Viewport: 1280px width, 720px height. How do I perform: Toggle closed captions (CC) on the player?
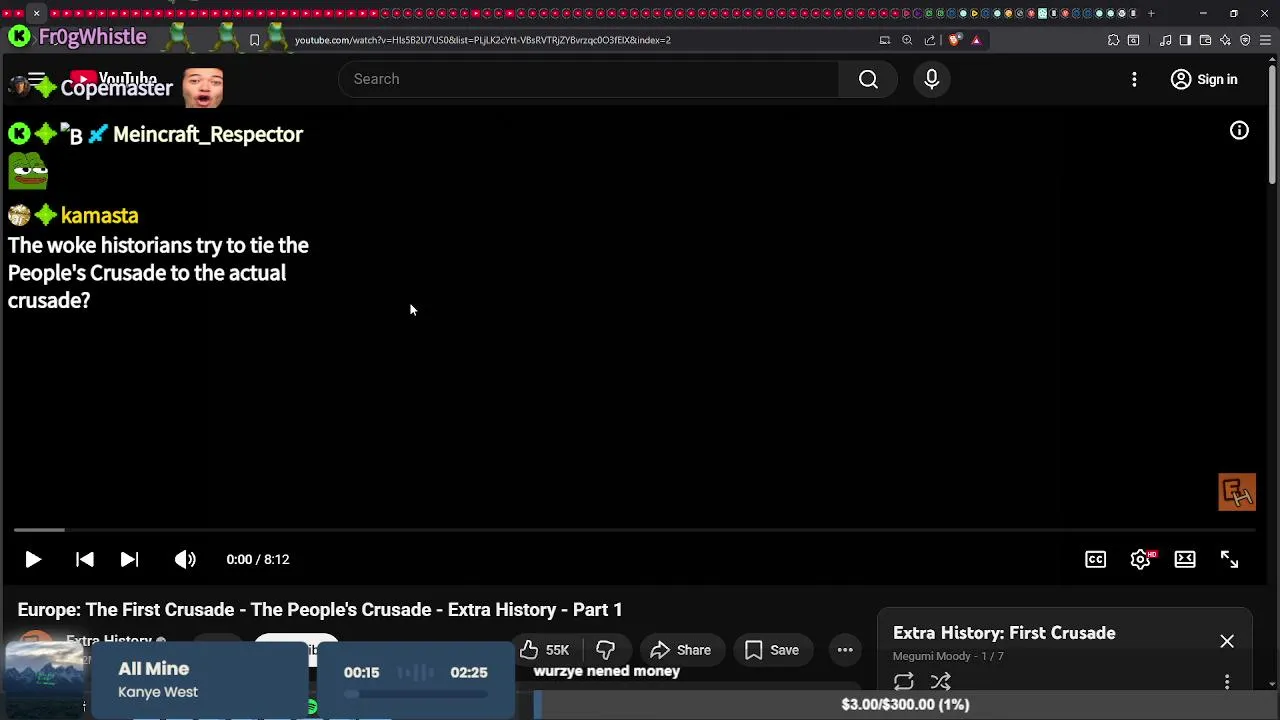coord(1096,559)
